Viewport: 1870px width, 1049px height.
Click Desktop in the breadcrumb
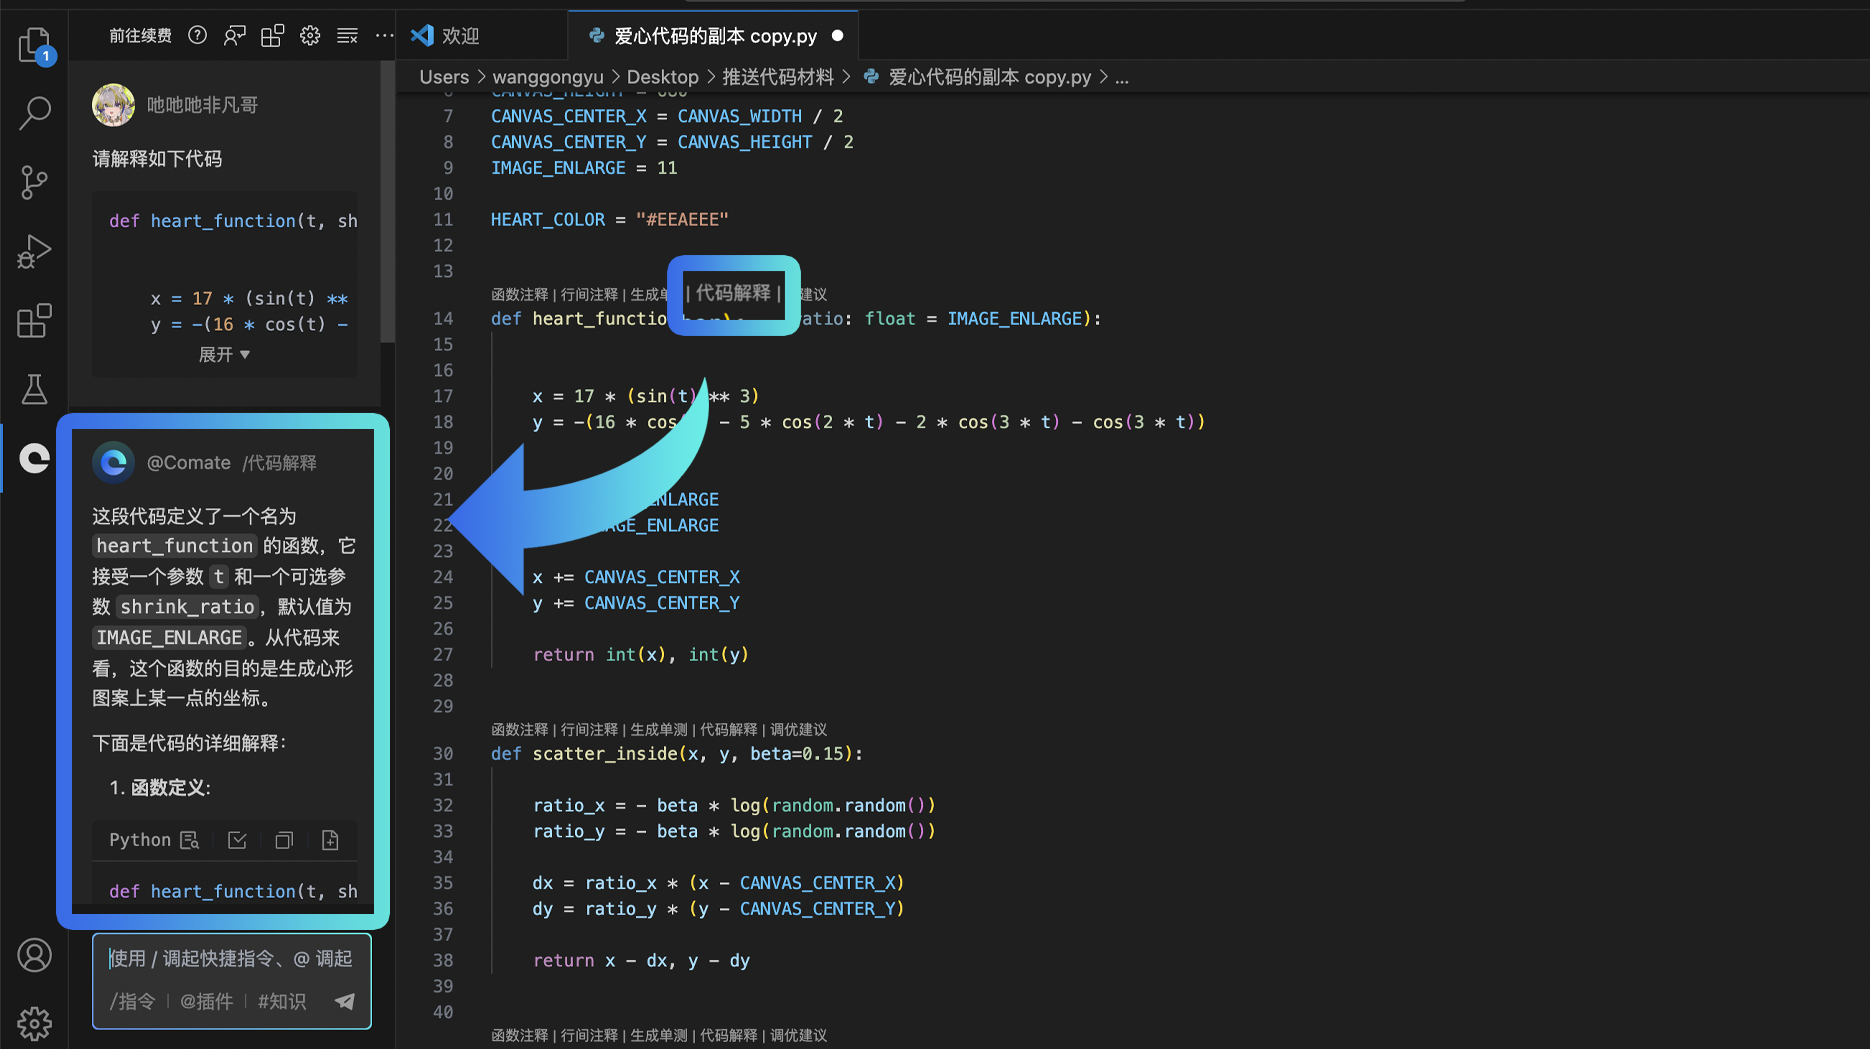pyautogui.click(x=662, y=77)
